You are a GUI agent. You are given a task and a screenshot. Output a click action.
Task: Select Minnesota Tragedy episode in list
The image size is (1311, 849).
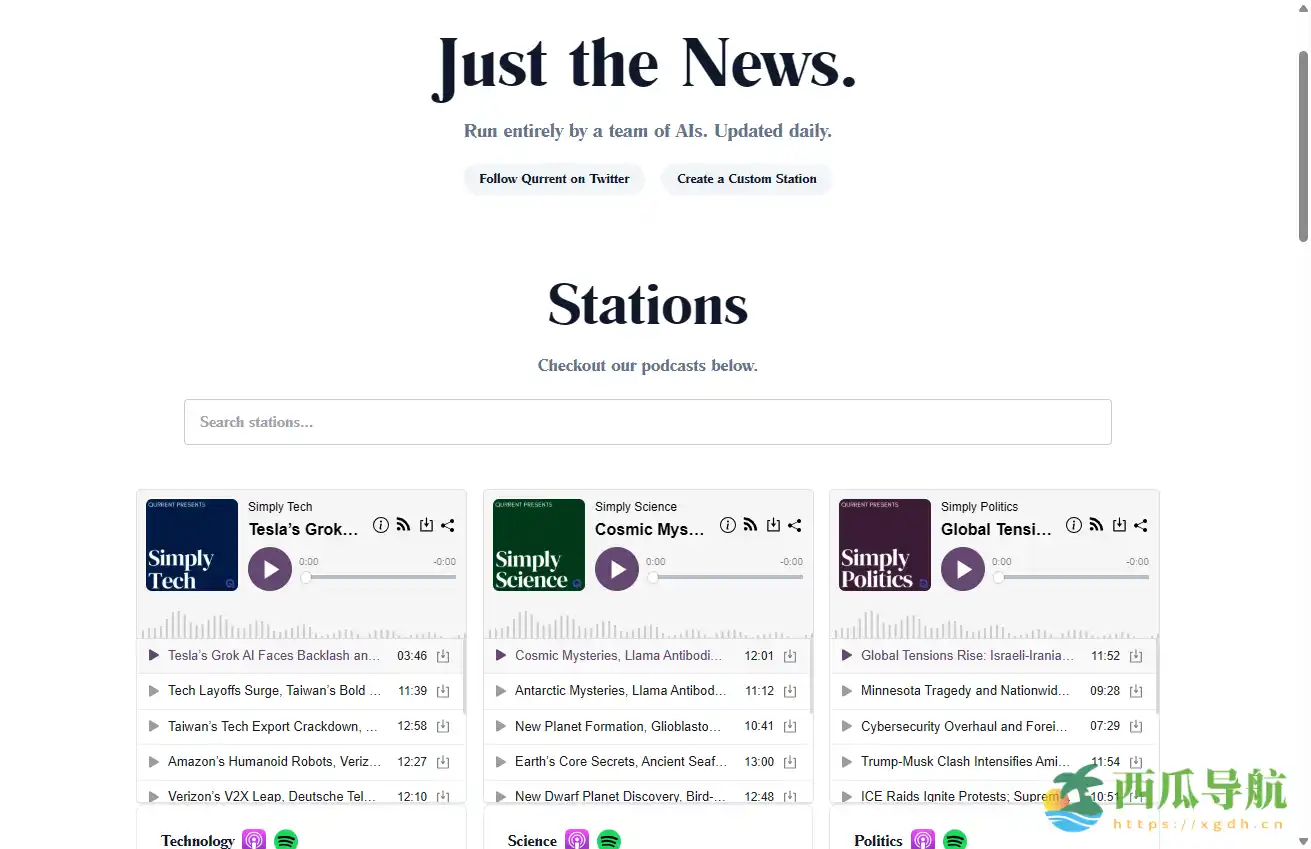point(965,691)
